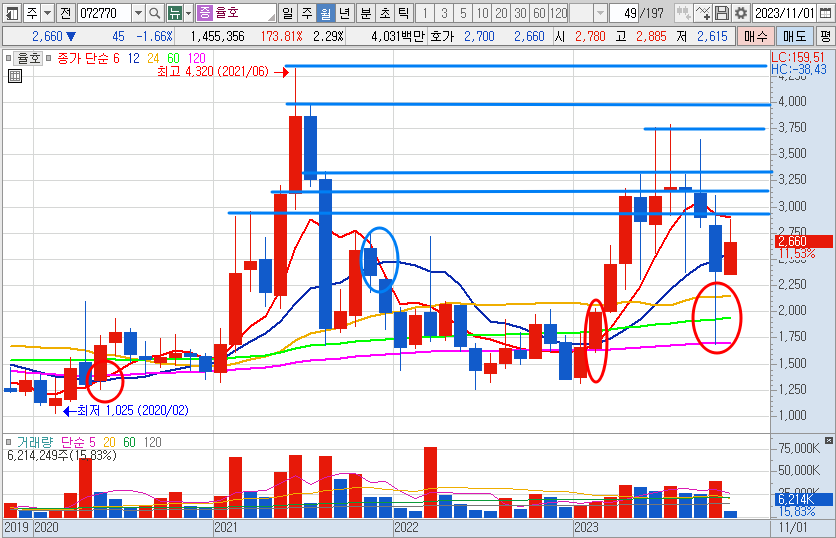
Task: Focus the stock code field 072770
Action: click(x=103, y=13)
